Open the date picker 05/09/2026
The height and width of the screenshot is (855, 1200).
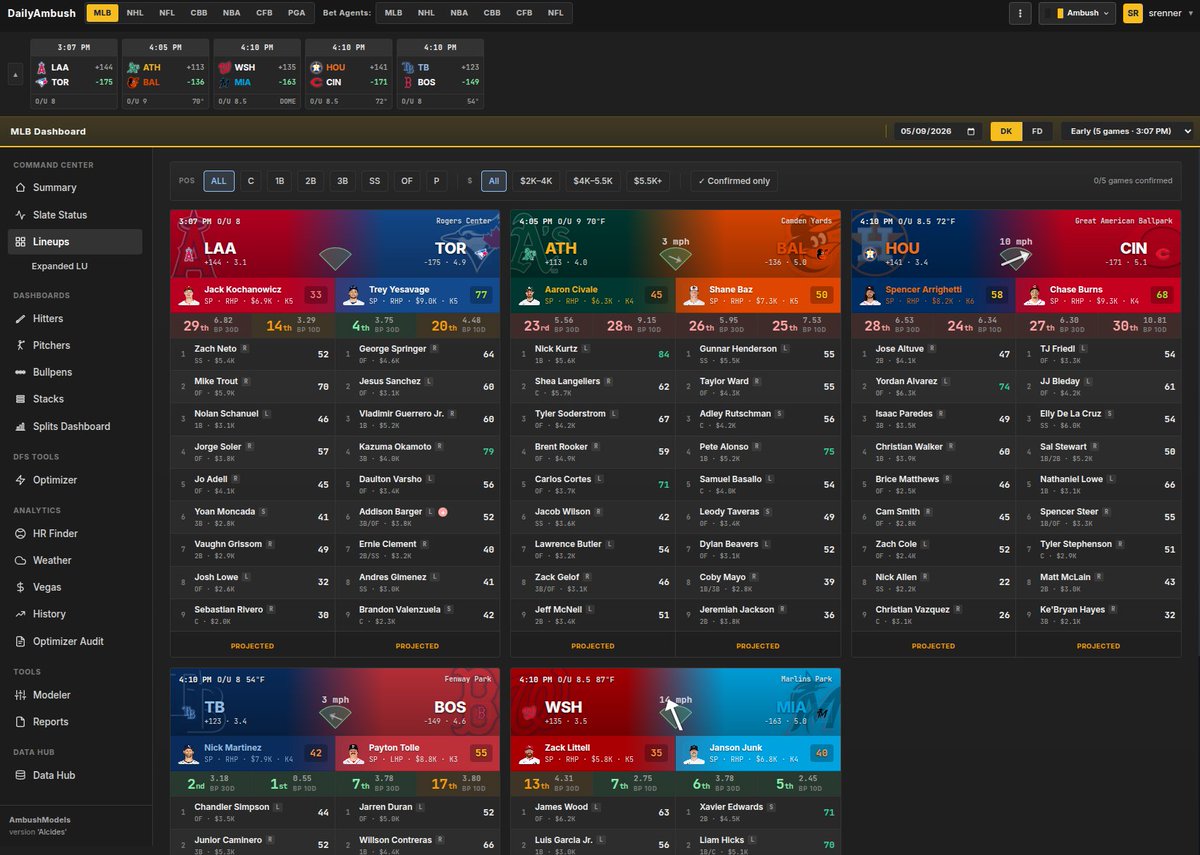tap(938, 131)
